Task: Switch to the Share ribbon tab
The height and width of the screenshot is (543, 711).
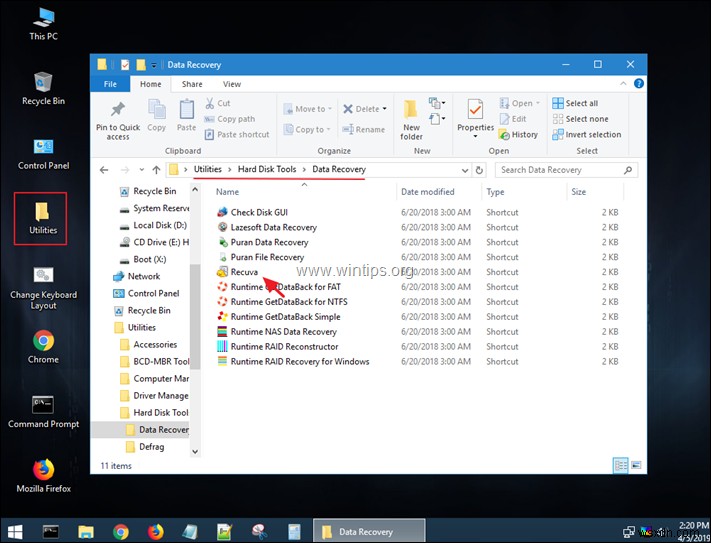Action: (x=192, y=84)
